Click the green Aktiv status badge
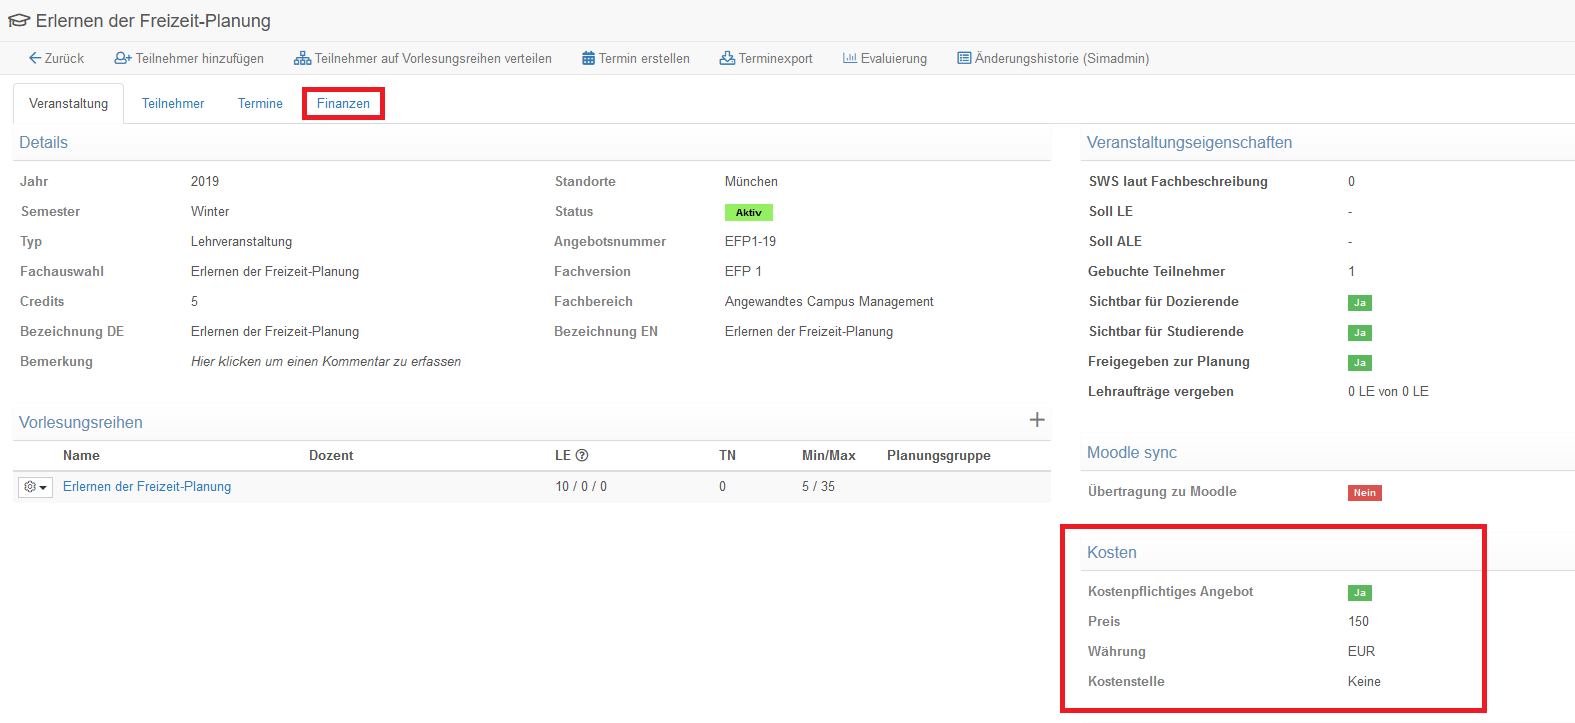The width and height of the screenshot is (1575, 723). pyautogui.click(x=748, y=212)
